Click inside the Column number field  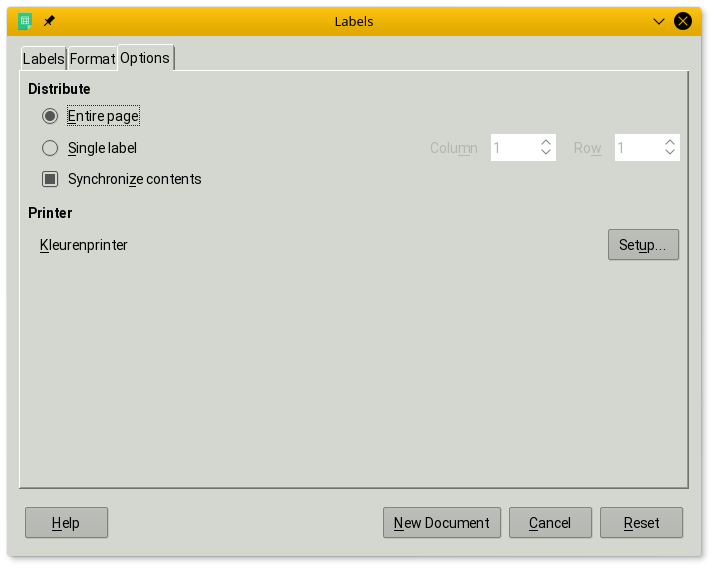(x=513, y=148)
